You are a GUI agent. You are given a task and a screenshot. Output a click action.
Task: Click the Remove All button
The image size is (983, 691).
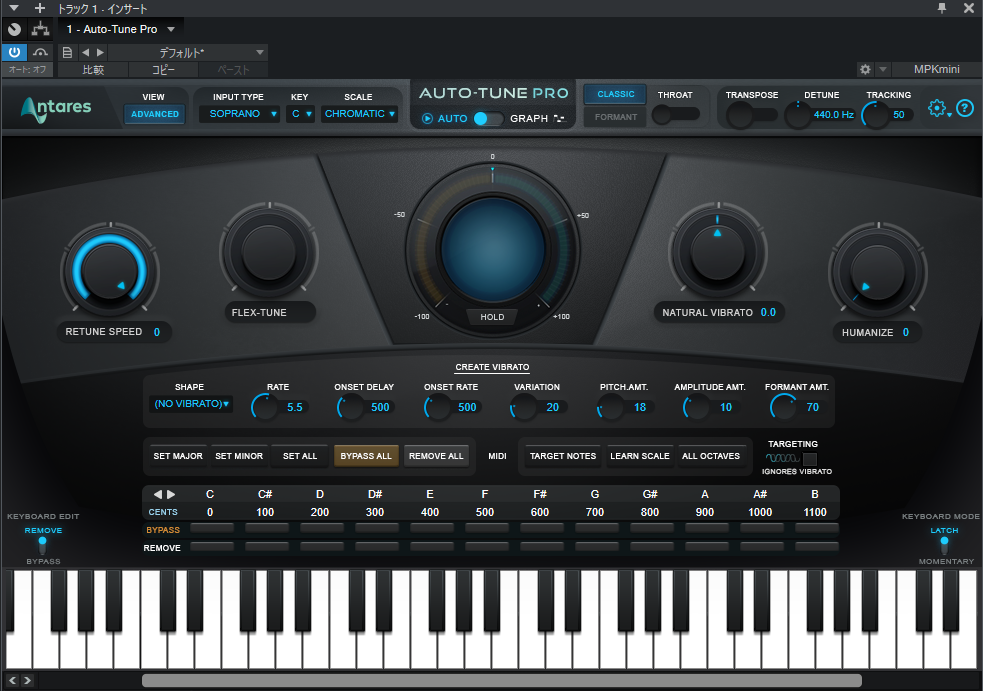tap(436, 456)
